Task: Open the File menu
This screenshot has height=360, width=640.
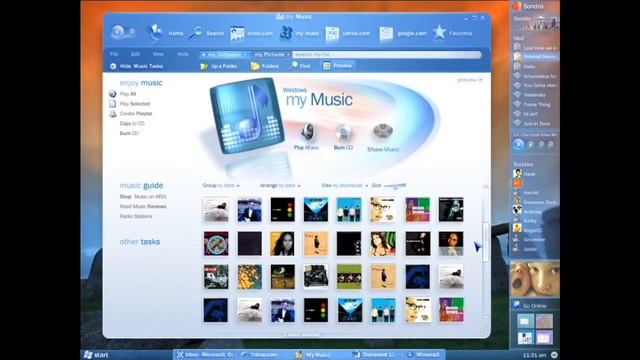Action: point(114,54)
